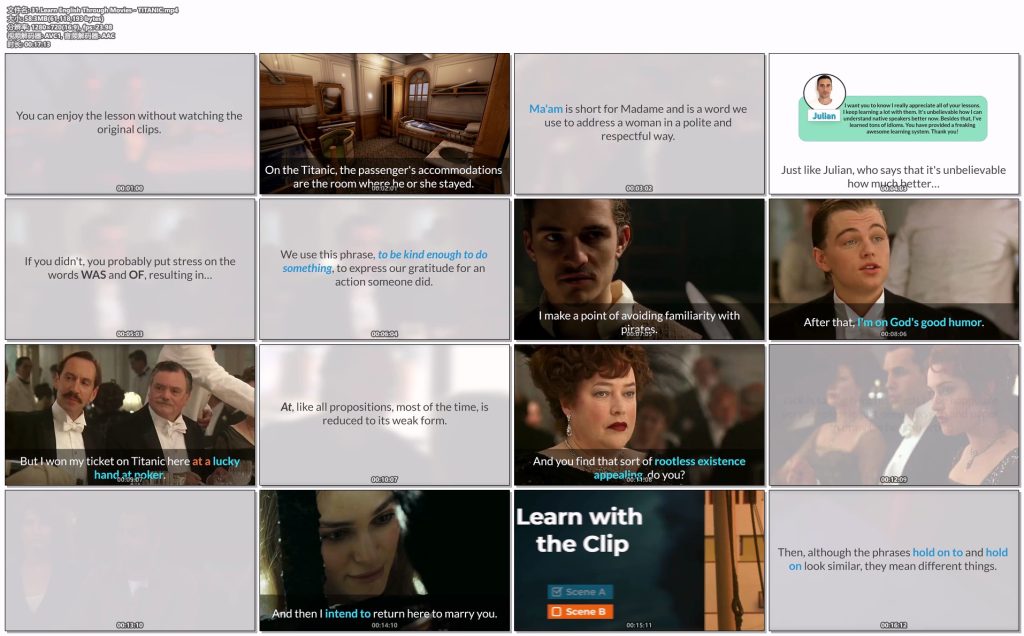Click the highlighted 'intend to' in the caption
Image resolution: width=1024 pixels, height=636 pixels.
pos(347,614)
